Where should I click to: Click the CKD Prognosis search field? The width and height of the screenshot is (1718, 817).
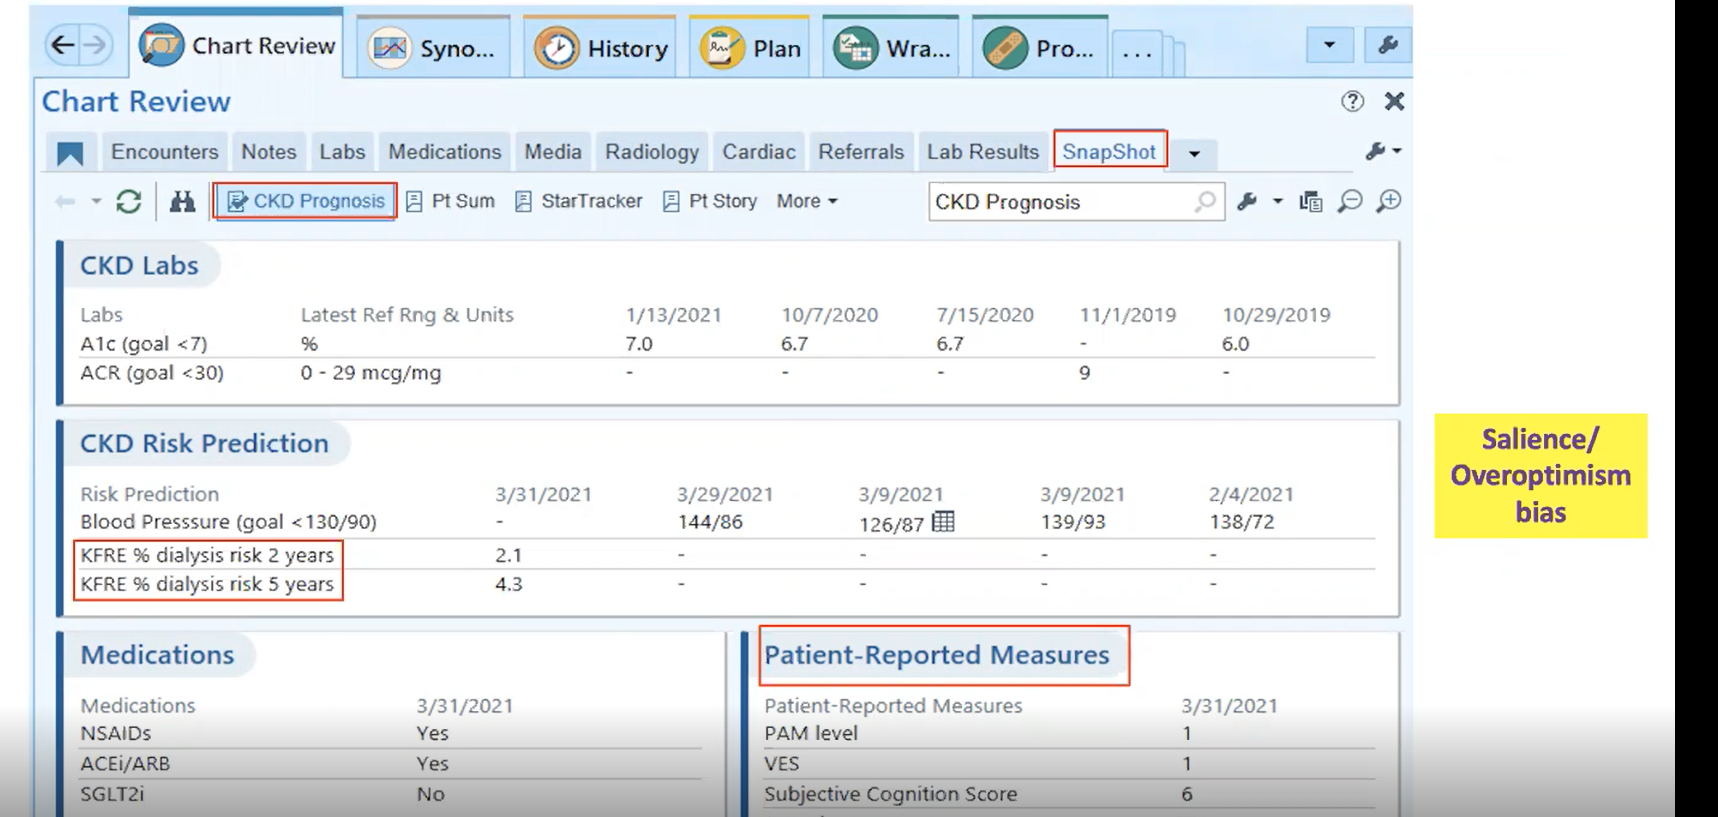tap(1060, 202)
